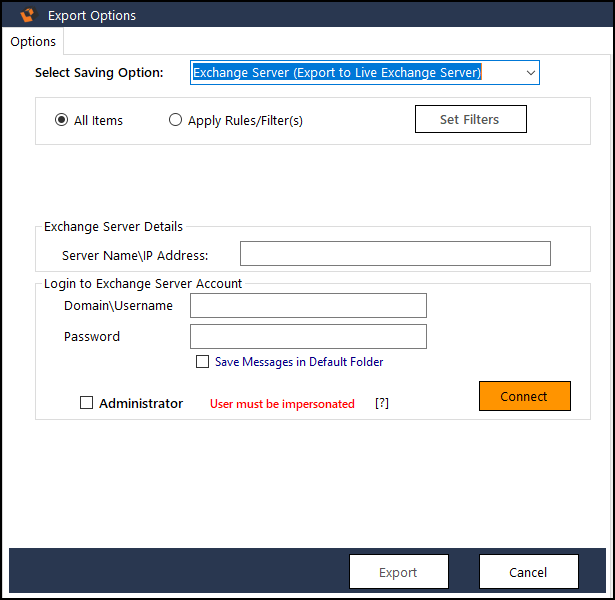
Task: Focus the Server Name\IP Address field
Action: pyautogui.click(x=395, y=253)
